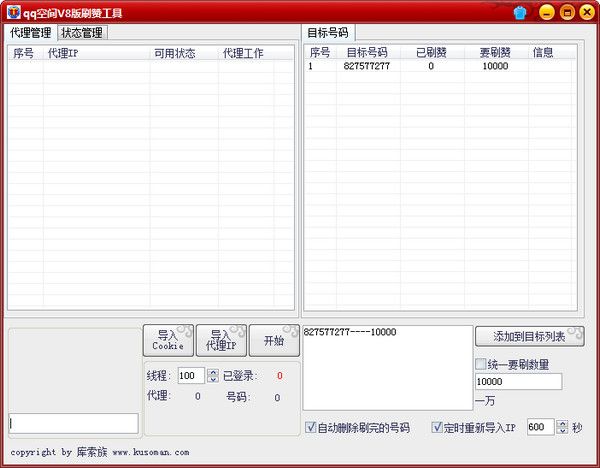The height and width of the screenshot is (468, 600).
Task: Select target row 827577277 in the list
Action: click(x=440, y=66)
